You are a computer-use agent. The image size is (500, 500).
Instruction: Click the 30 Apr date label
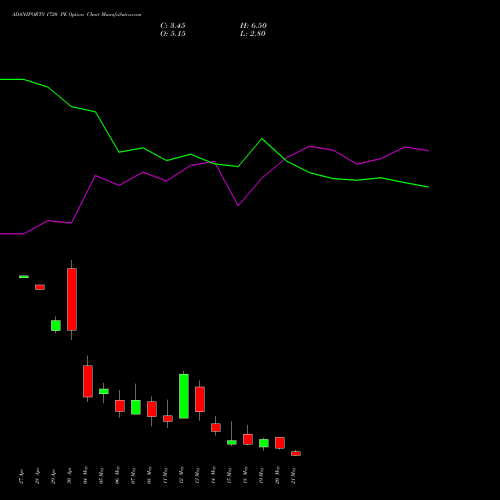click(69, 476)
